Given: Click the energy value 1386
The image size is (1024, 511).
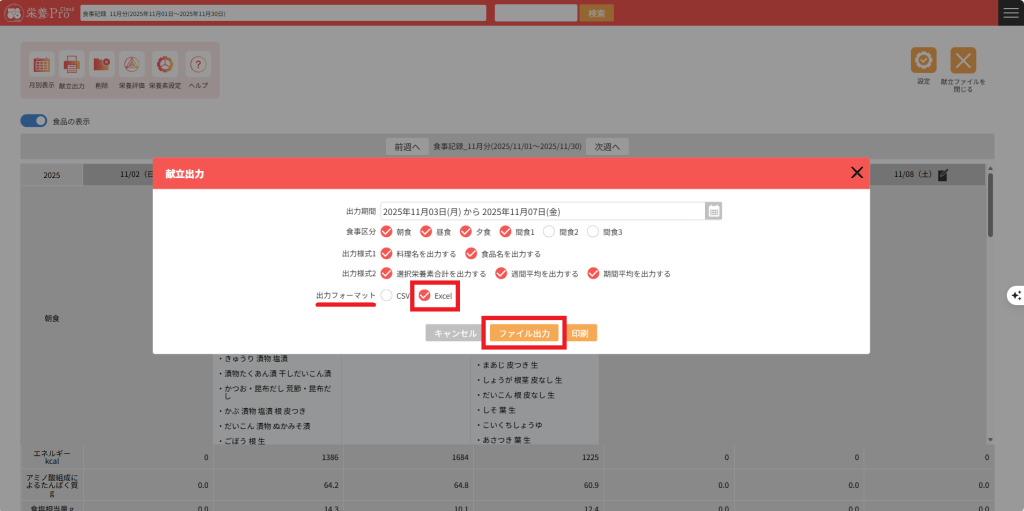Looking at the screenshot, I should click(x=329, y=457).
